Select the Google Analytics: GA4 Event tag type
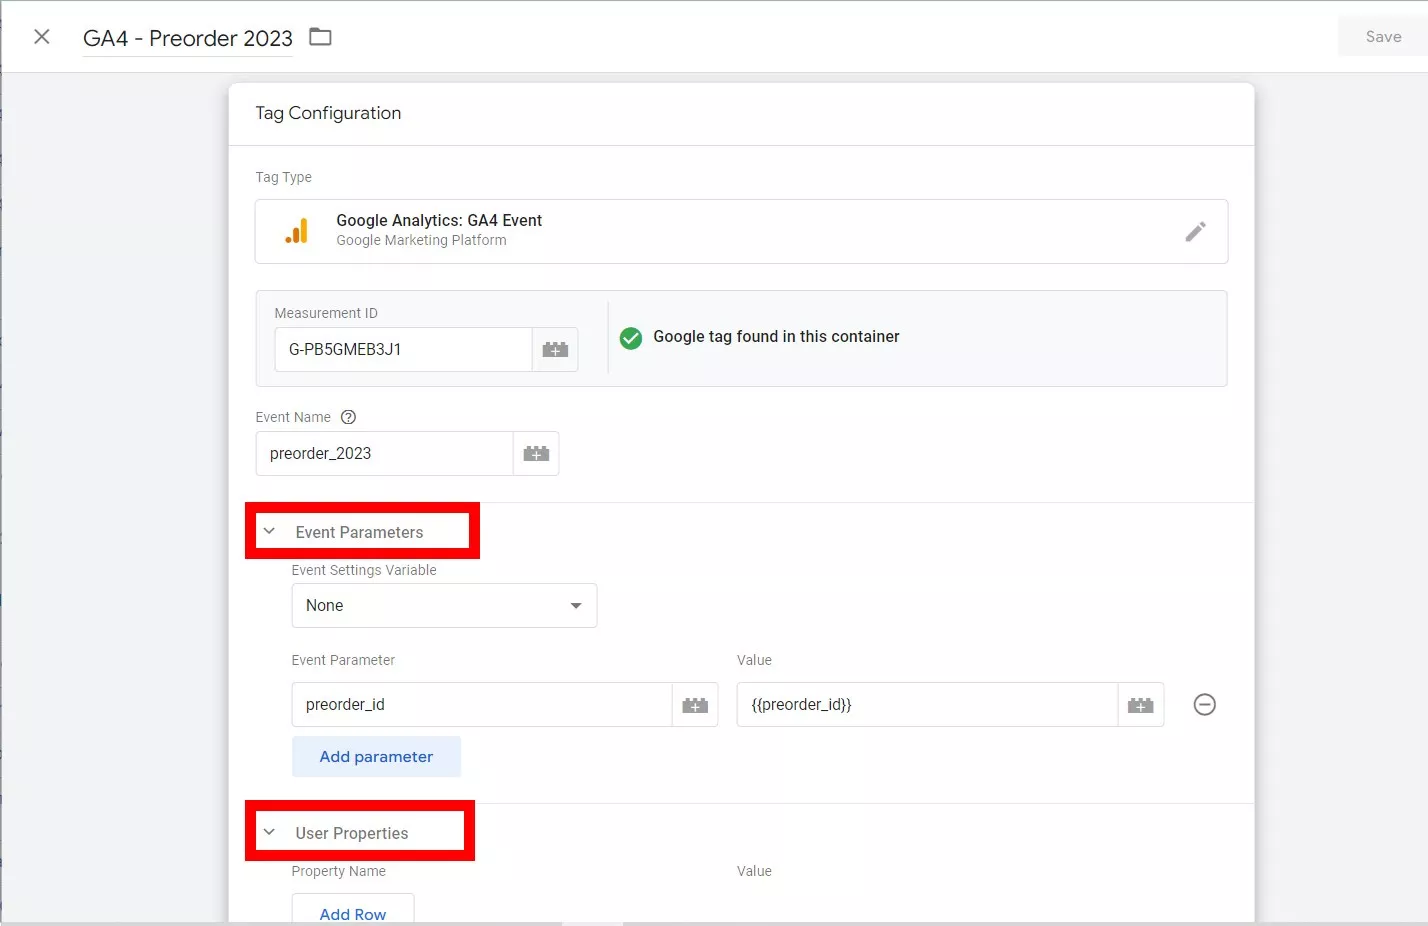 [741, 231]
